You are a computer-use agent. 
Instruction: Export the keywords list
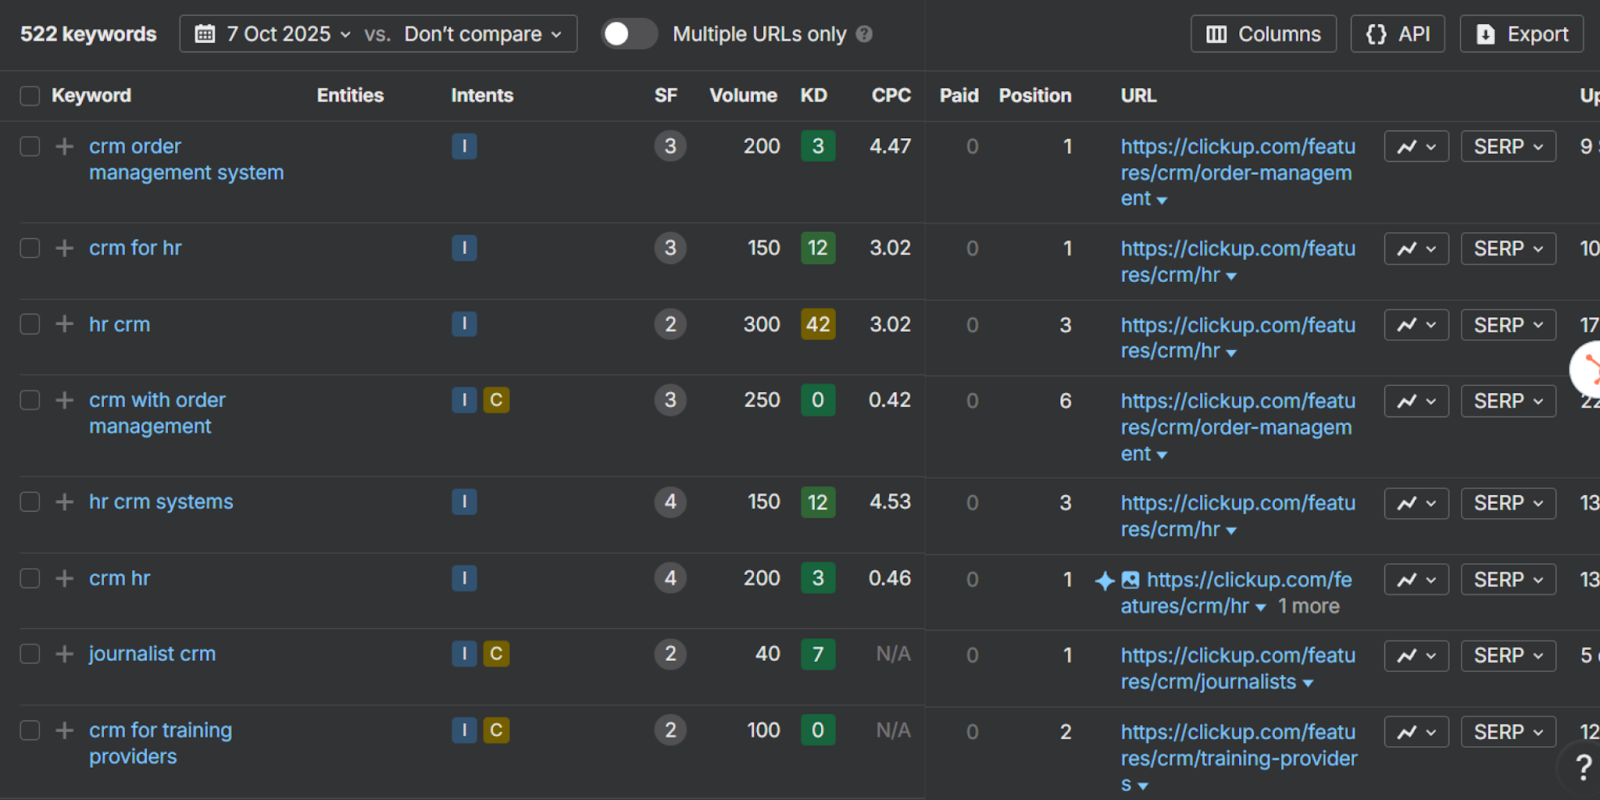click(1521, 34)
